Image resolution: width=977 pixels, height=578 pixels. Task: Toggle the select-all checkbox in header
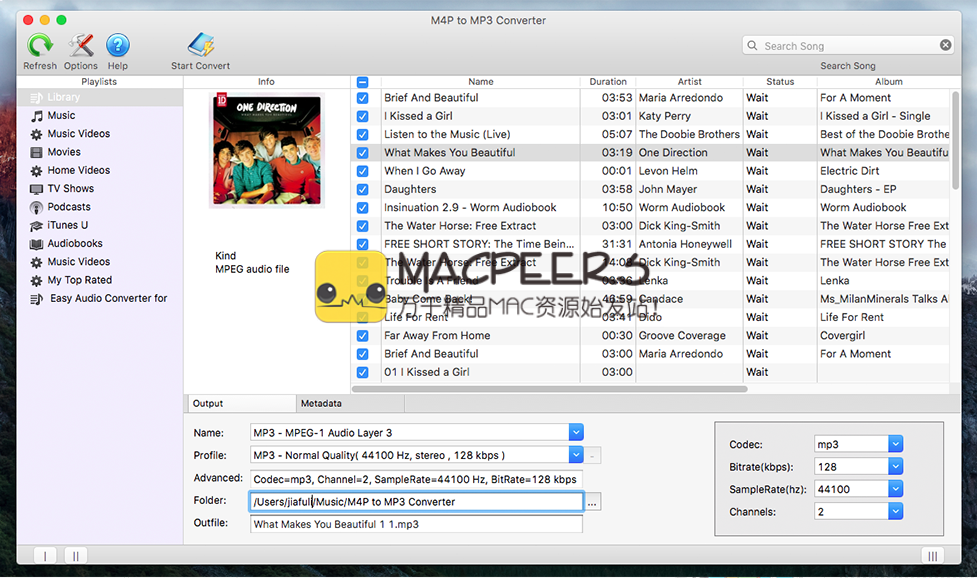362,82
